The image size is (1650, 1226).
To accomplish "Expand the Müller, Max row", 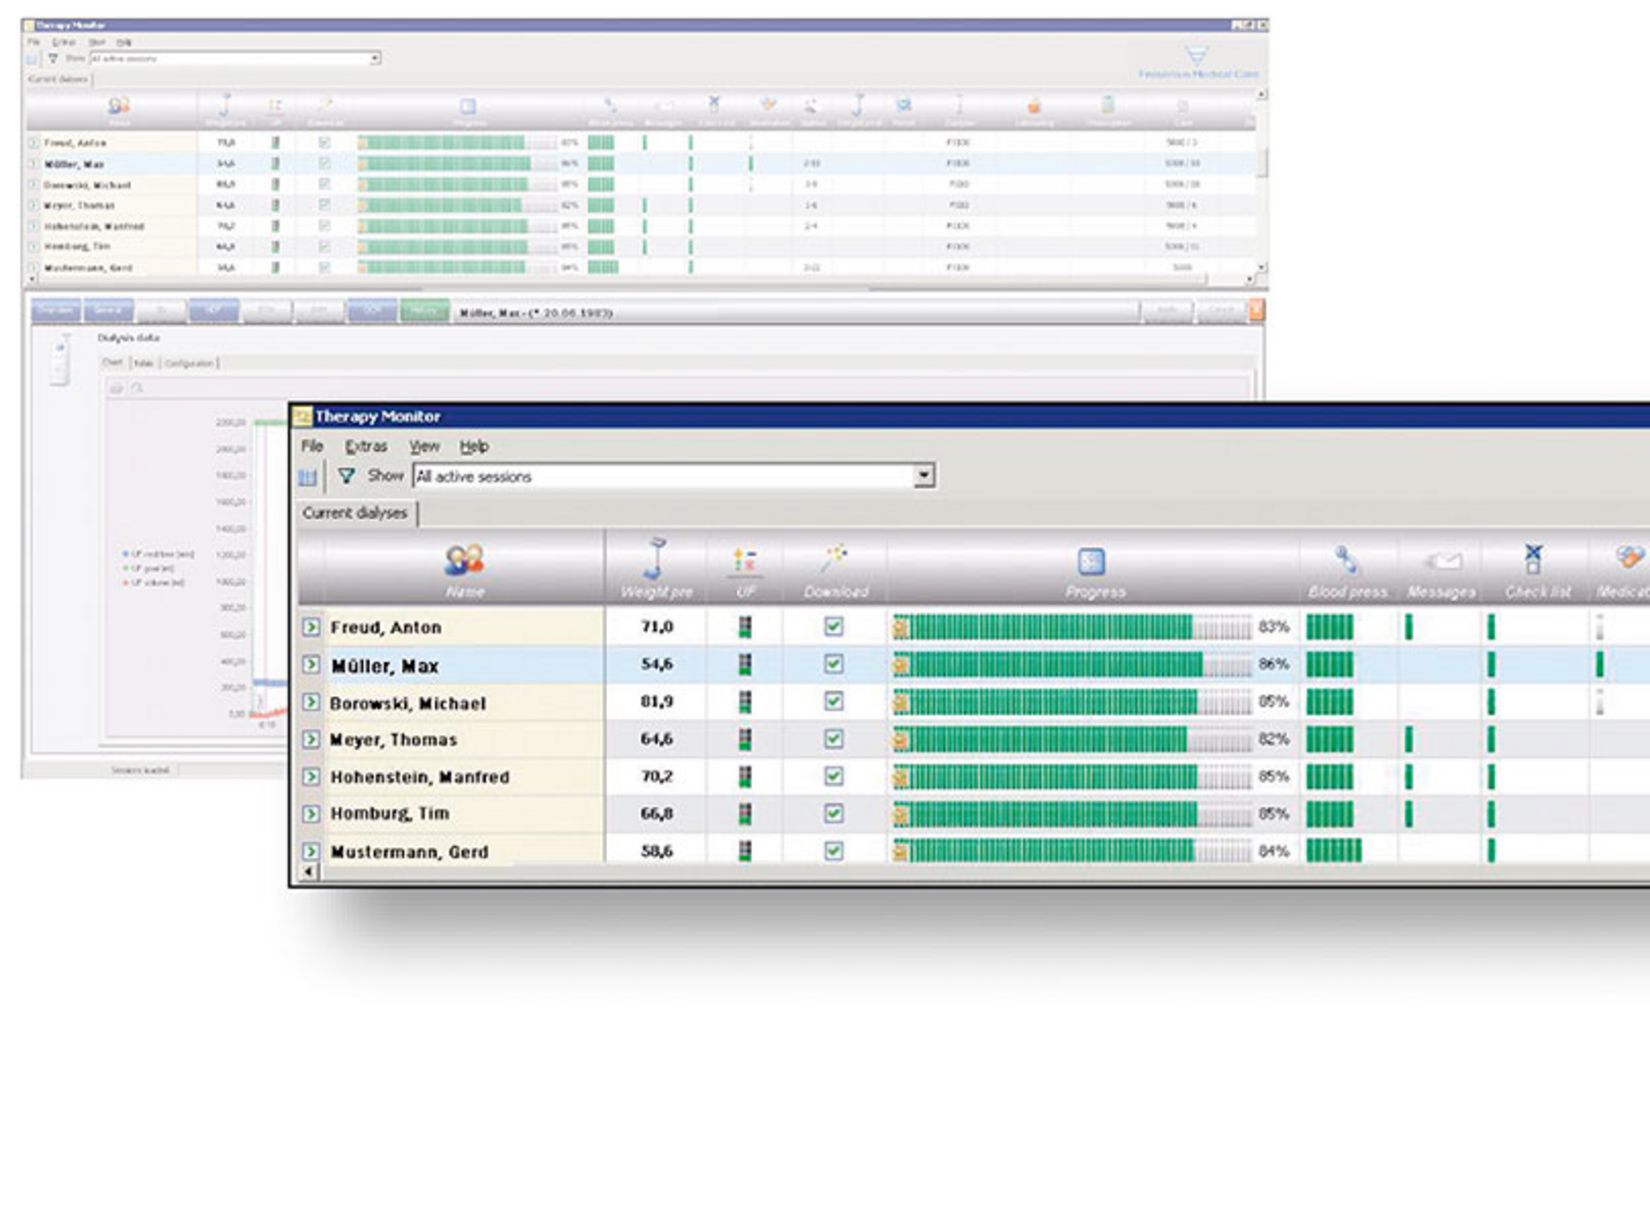I will tap(311, 665).
